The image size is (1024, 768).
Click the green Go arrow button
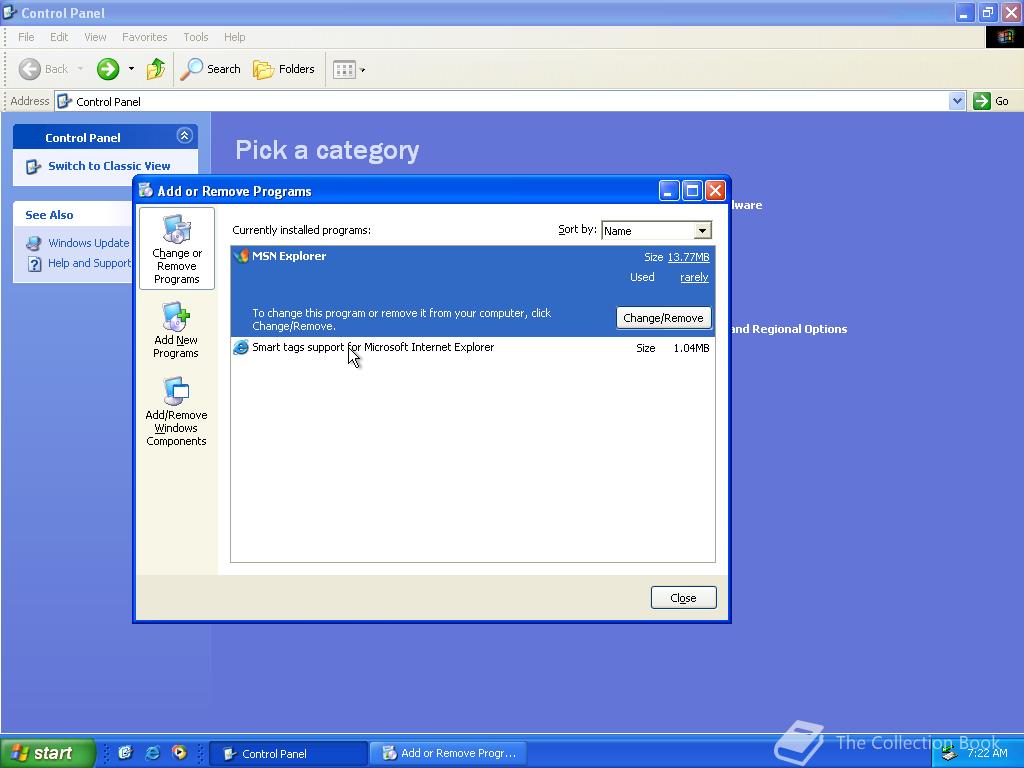(982, 101)
